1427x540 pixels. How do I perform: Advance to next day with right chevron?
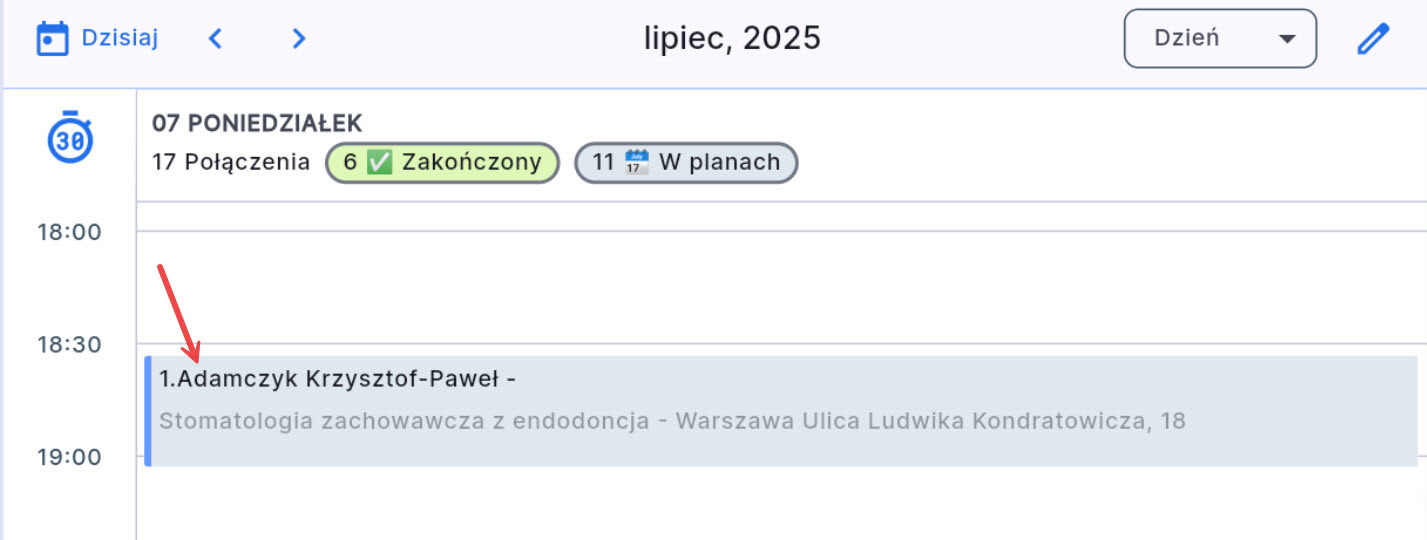[x=298, y=39]
